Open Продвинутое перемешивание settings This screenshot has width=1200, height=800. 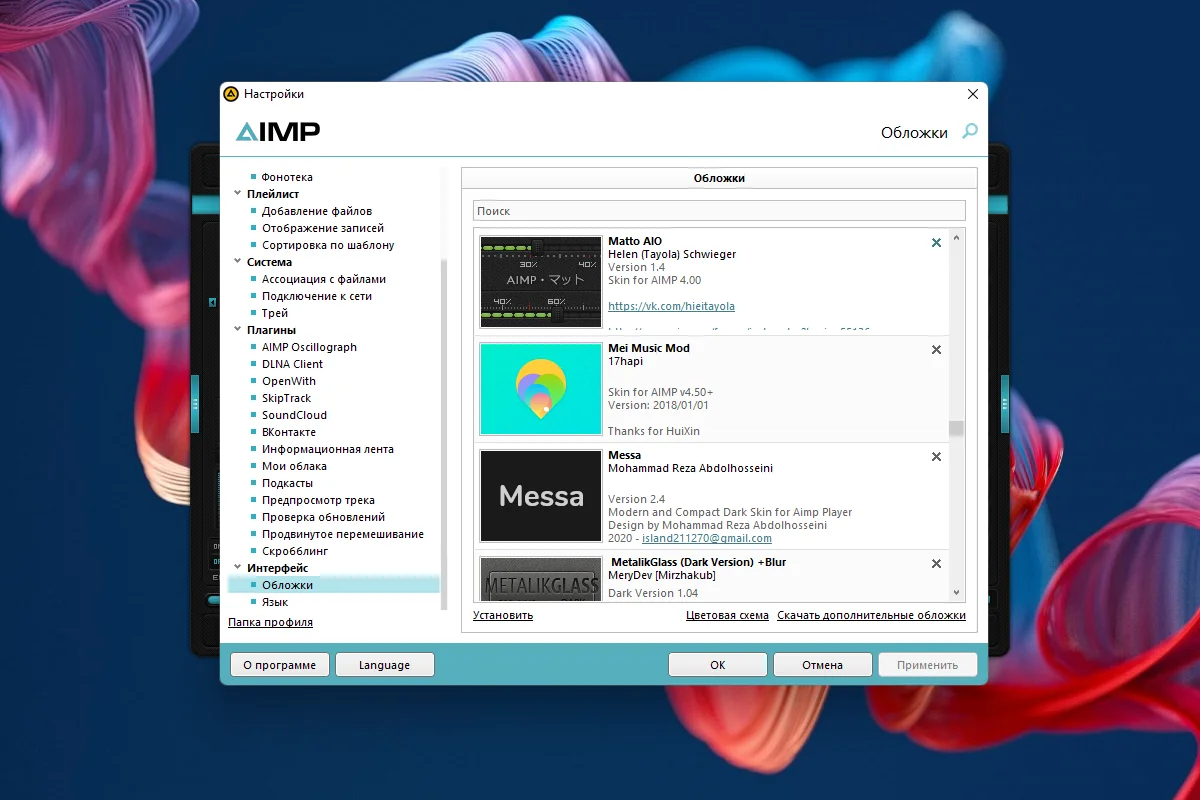click(x=343, y=534)
